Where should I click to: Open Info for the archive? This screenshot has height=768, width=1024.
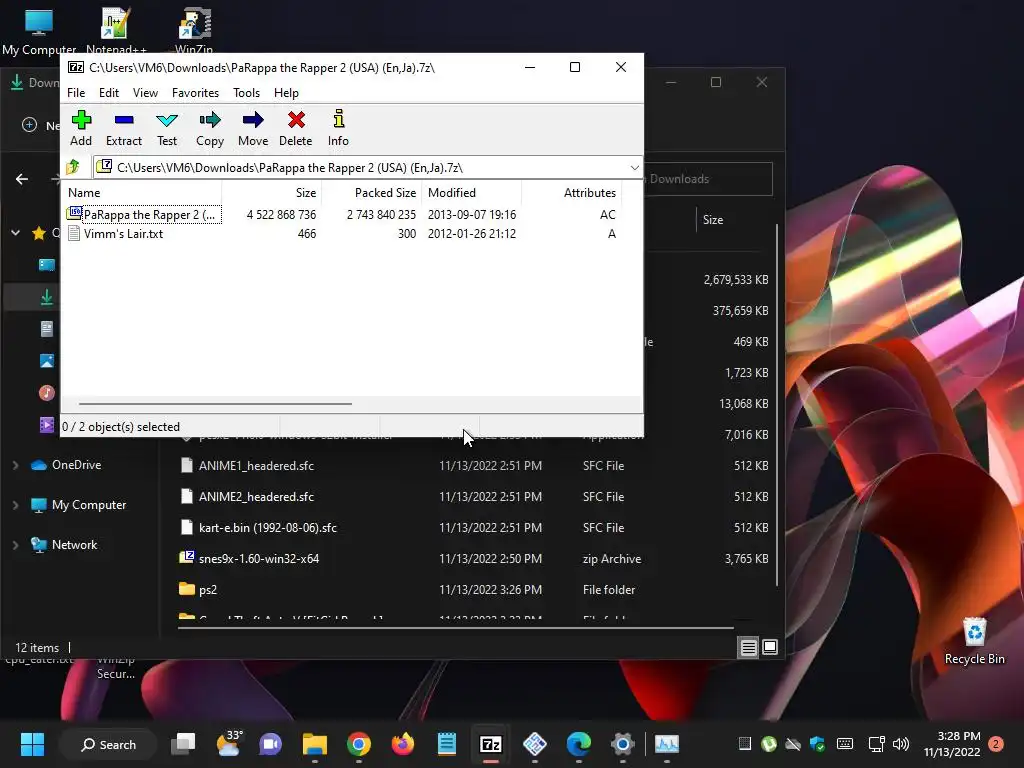tap(338, 128)
